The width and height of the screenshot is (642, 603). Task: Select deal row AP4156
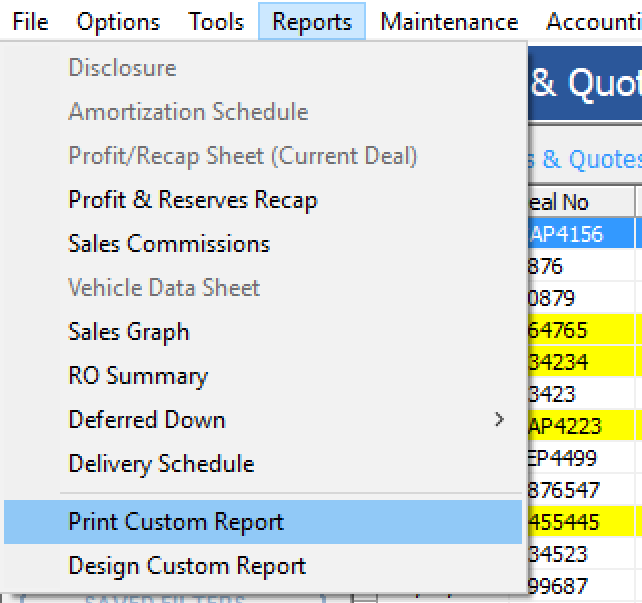pyautogui.click(x=585, y=234)
